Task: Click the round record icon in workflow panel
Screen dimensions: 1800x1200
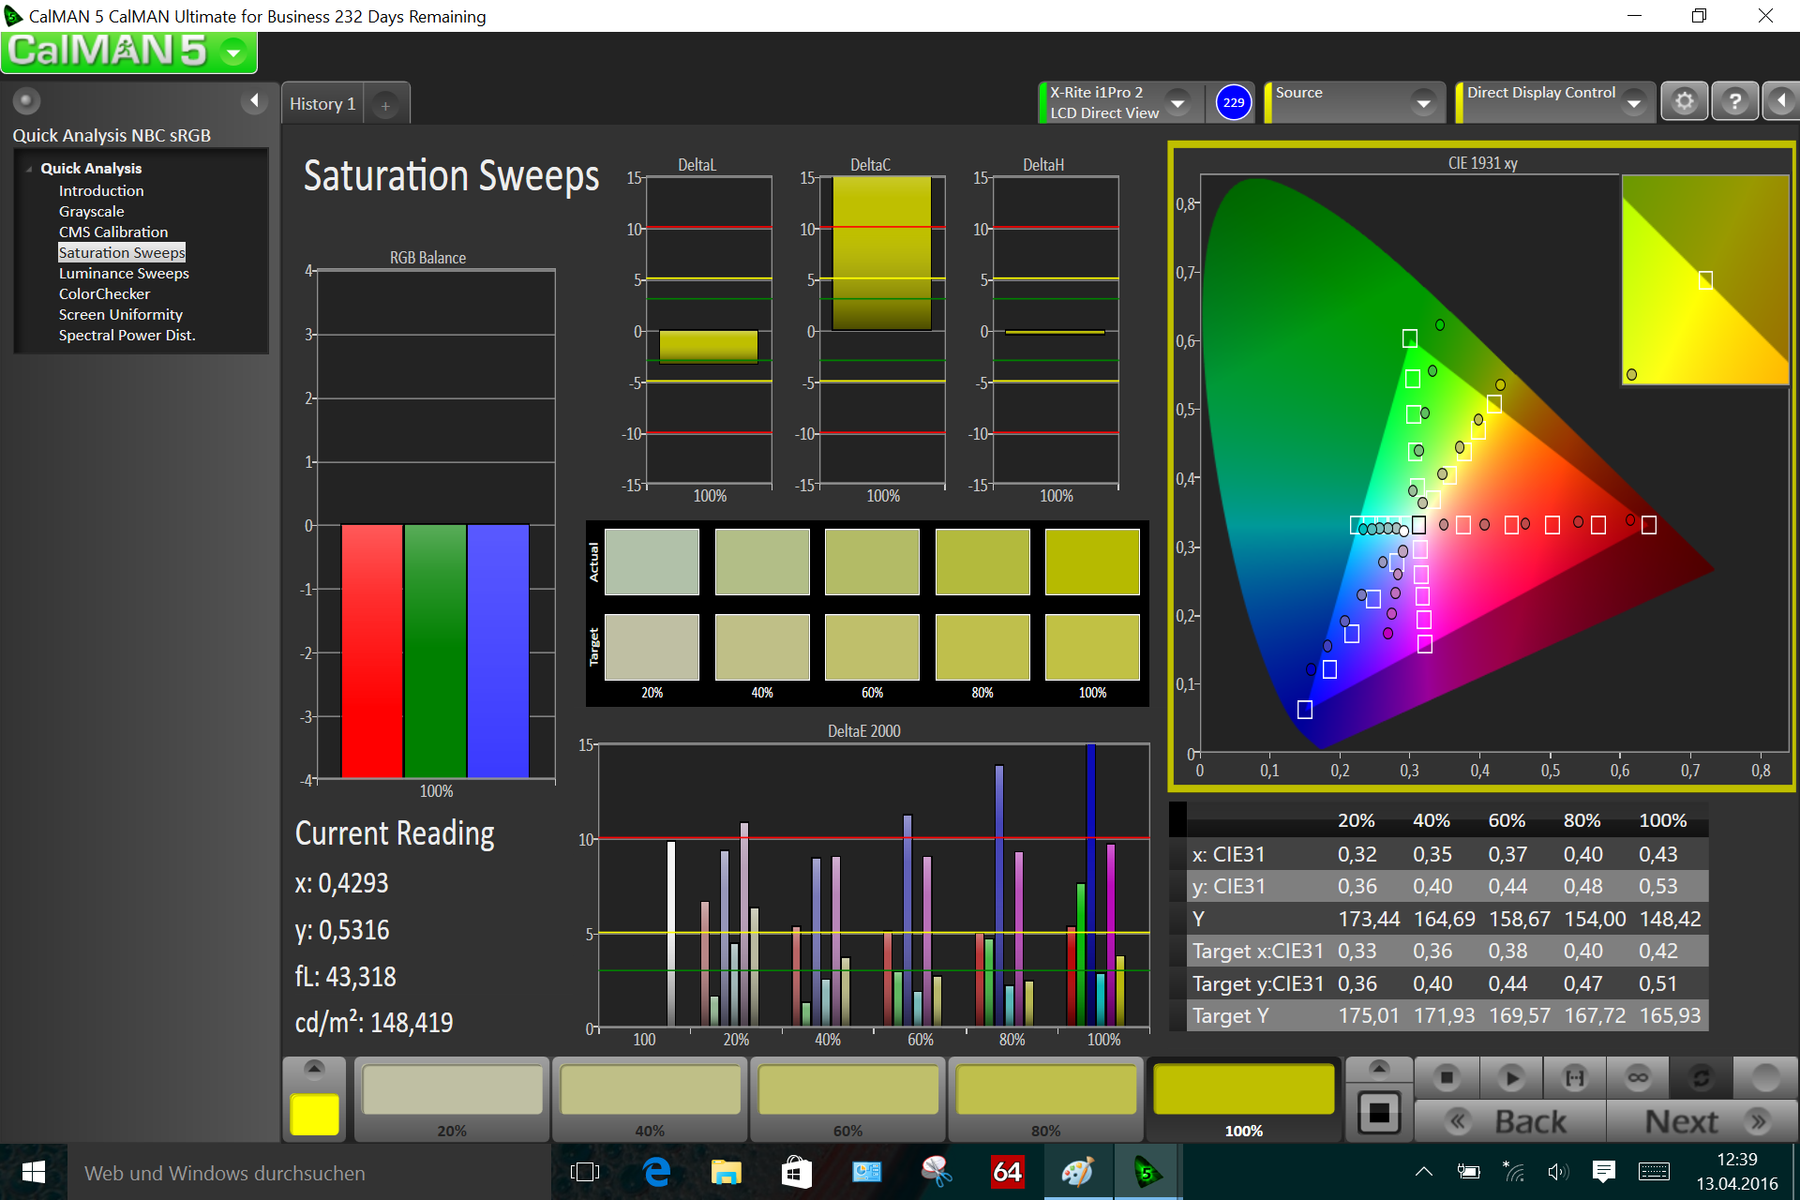Action: point(27,100)
